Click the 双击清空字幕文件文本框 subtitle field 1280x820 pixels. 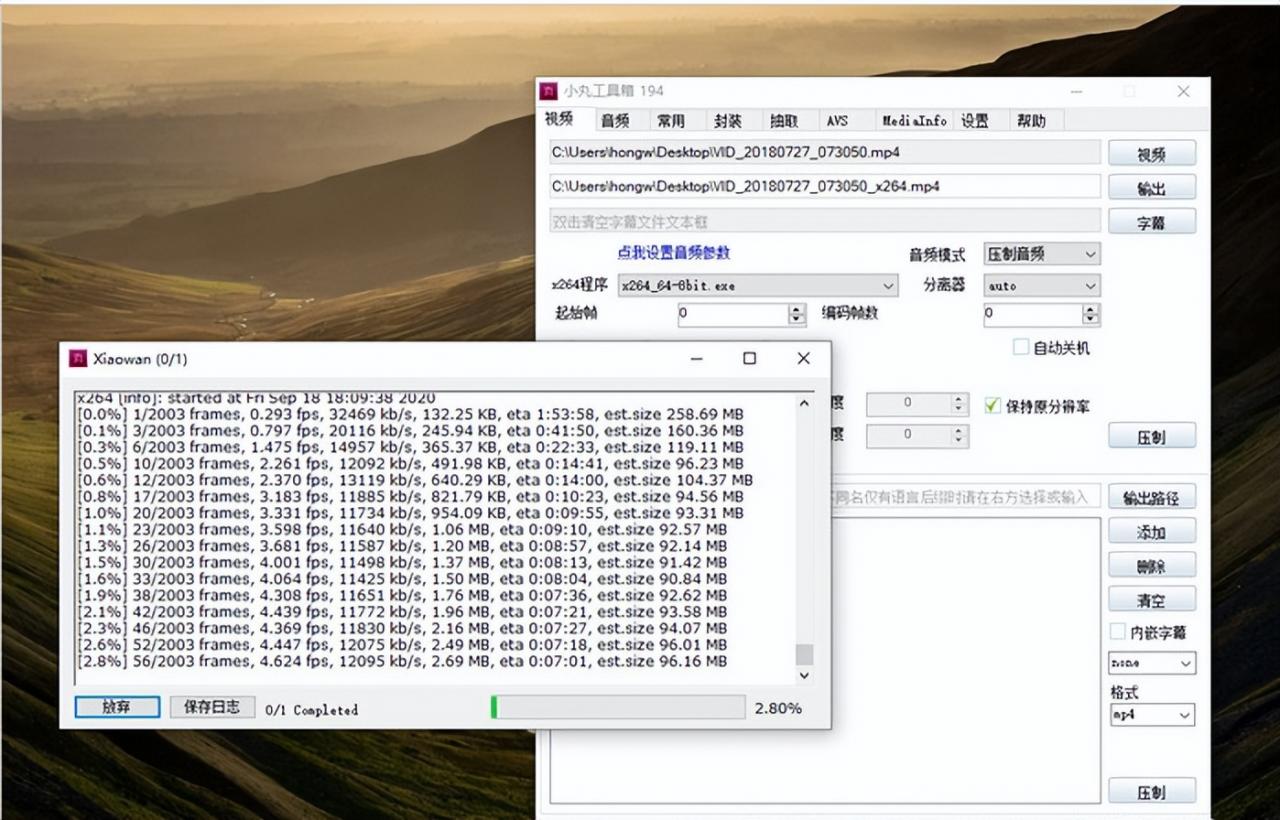[x=825, y=221]
